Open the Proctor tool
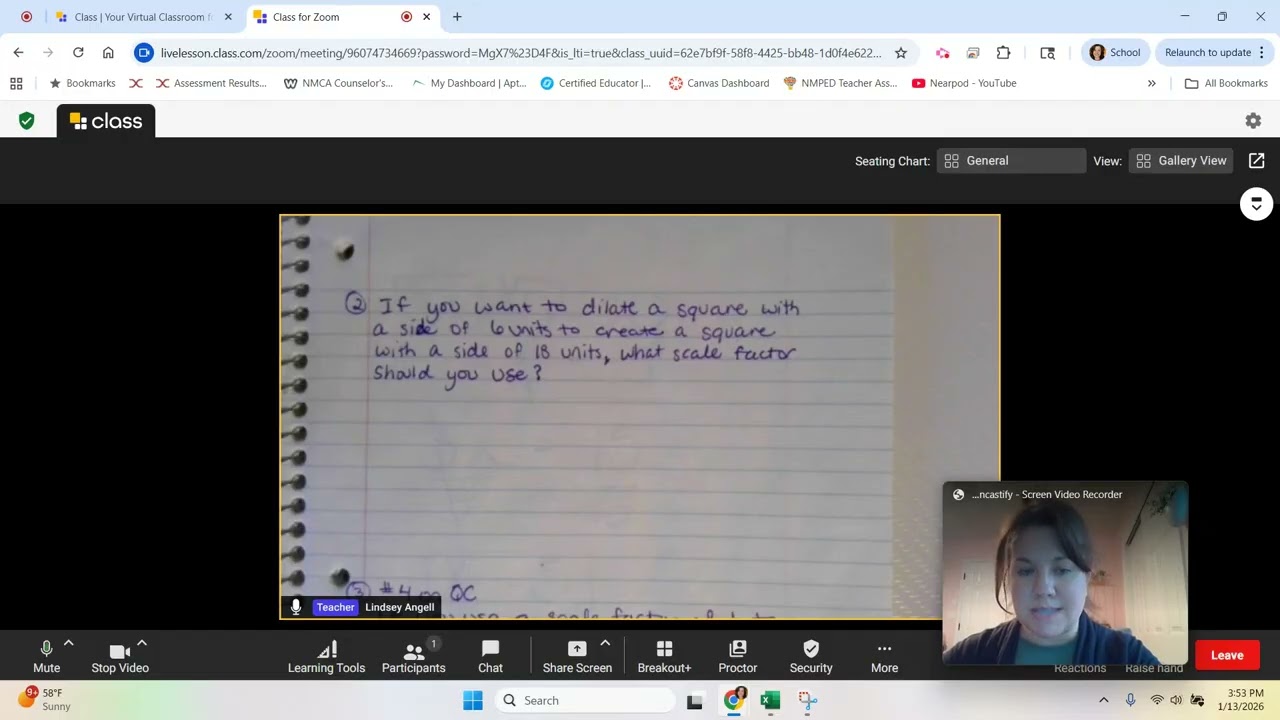Screen dimensions: 1280x720 [x=738, y=657]
